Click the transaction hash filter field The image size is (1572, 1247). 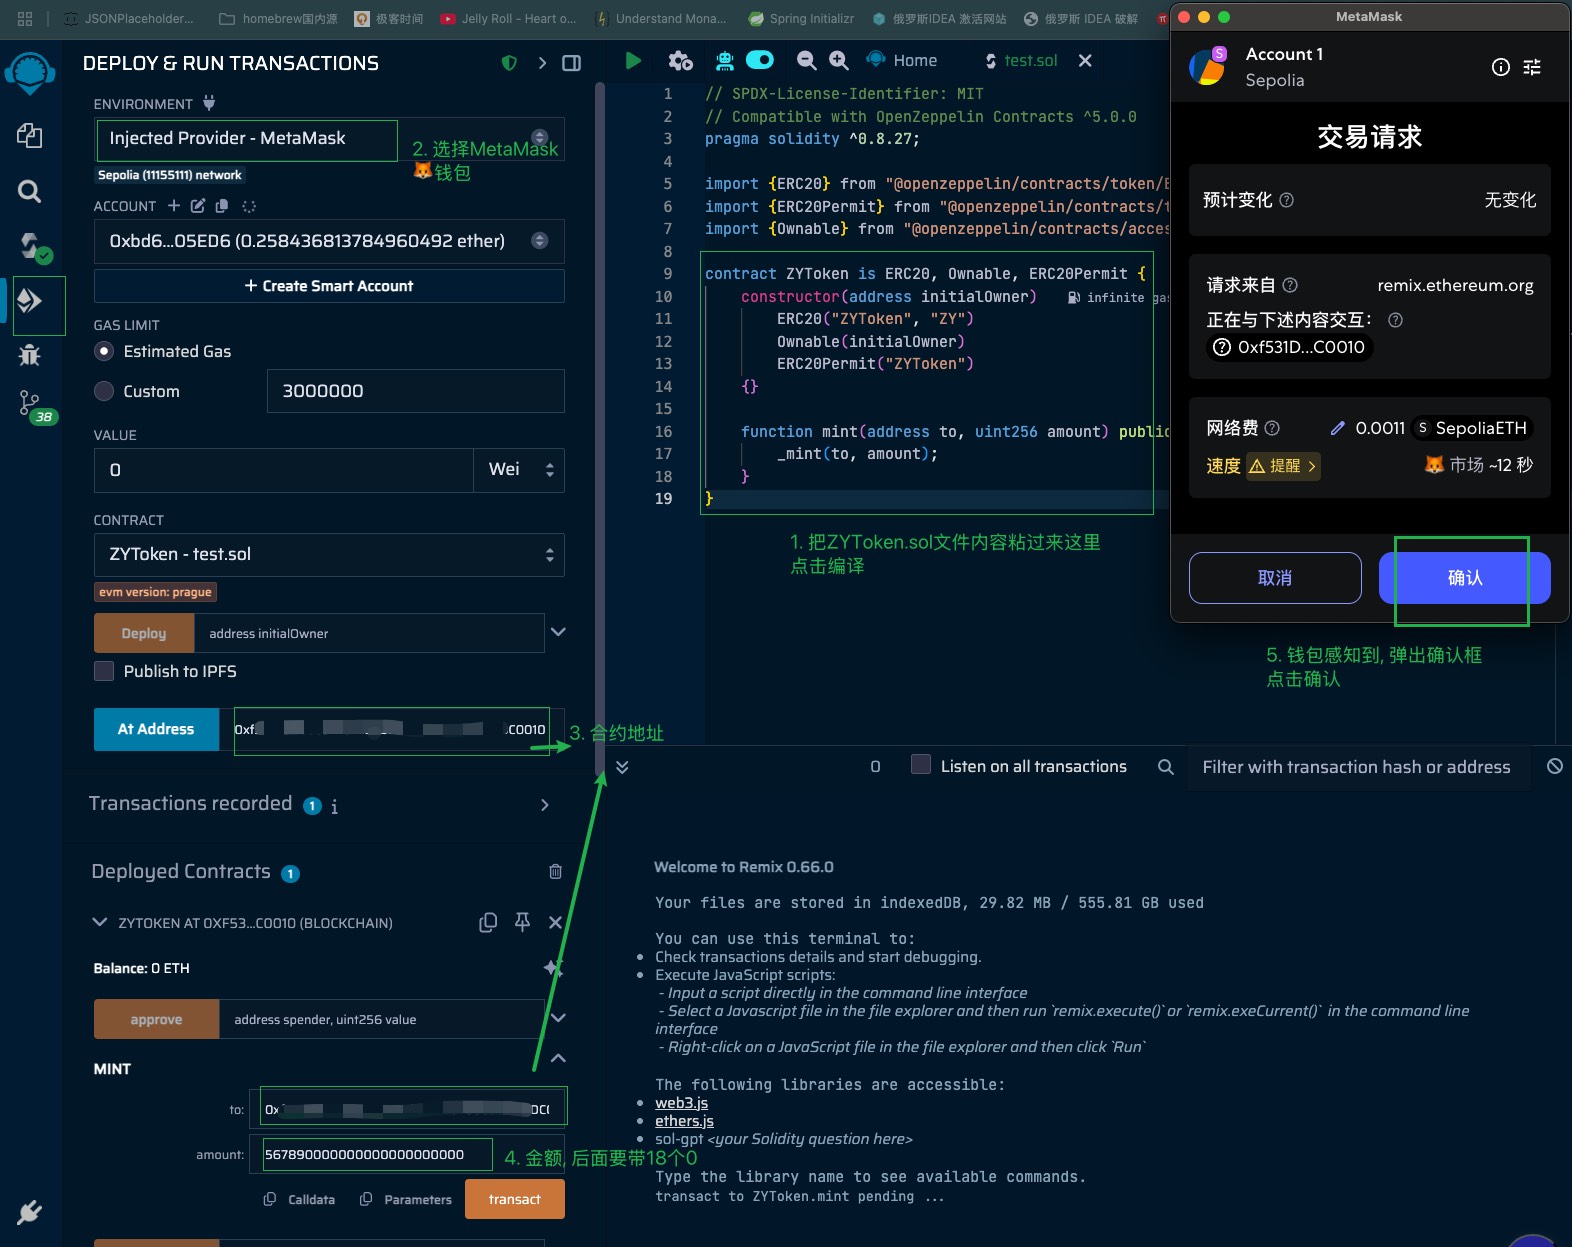[1358, 767]
